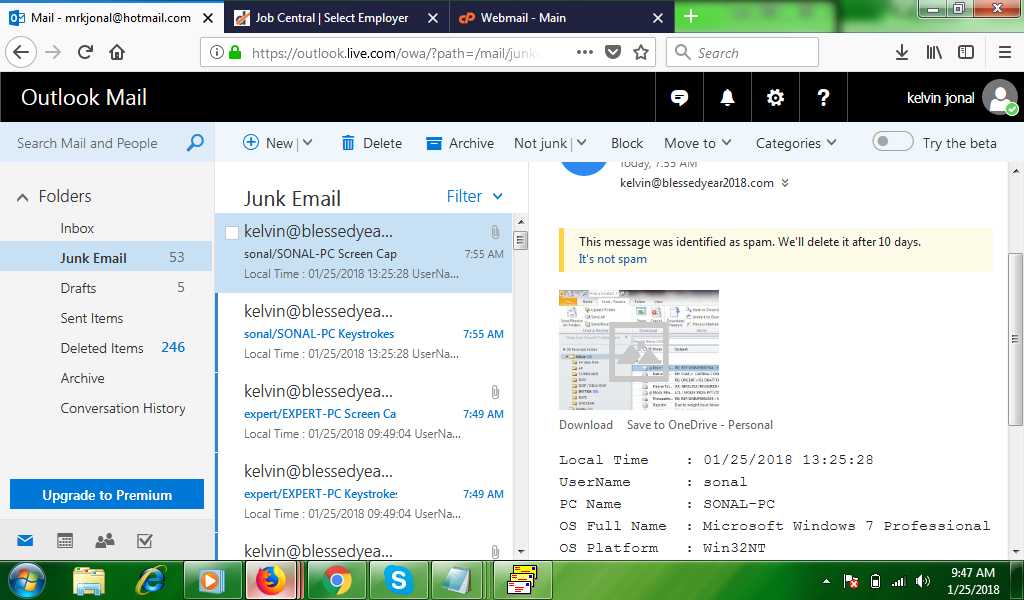The height and width of the screenshot is (600, 1024).
Task: Open the Firefox library icon
Action: click(x=934, y=52)
